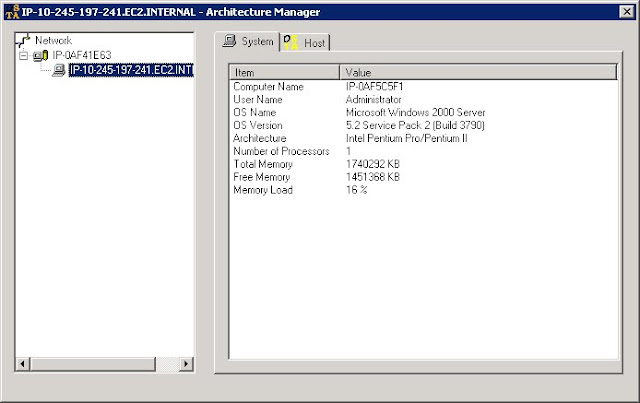Select the Architecture row label
The height and width of the screenshot is (403, 640).
(260, 138)
